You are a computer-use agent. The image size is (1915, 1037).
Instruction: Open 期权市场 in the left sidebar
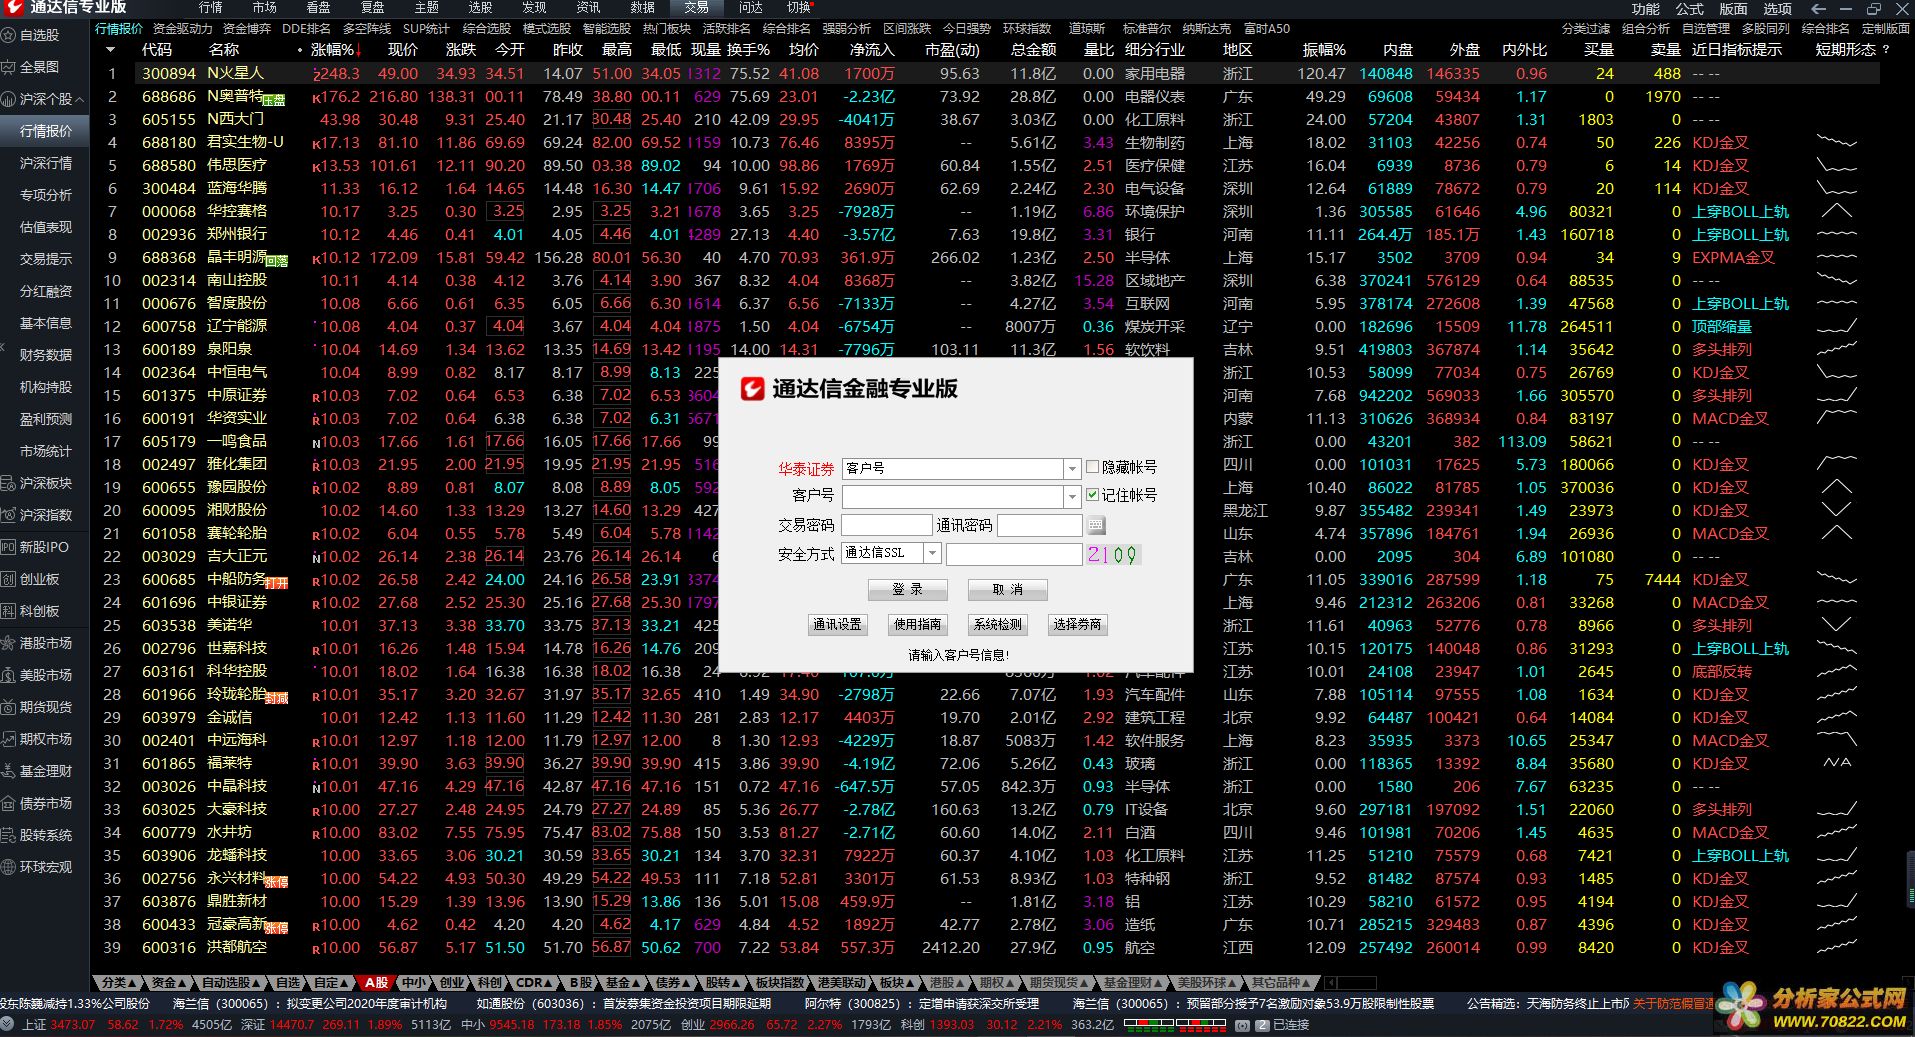46,739
